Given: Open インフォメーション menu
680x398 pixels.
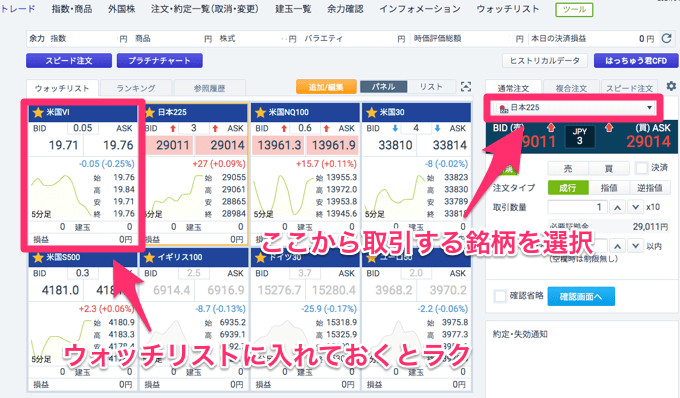Looking at the screenshot, I should (x=420, y=9).
